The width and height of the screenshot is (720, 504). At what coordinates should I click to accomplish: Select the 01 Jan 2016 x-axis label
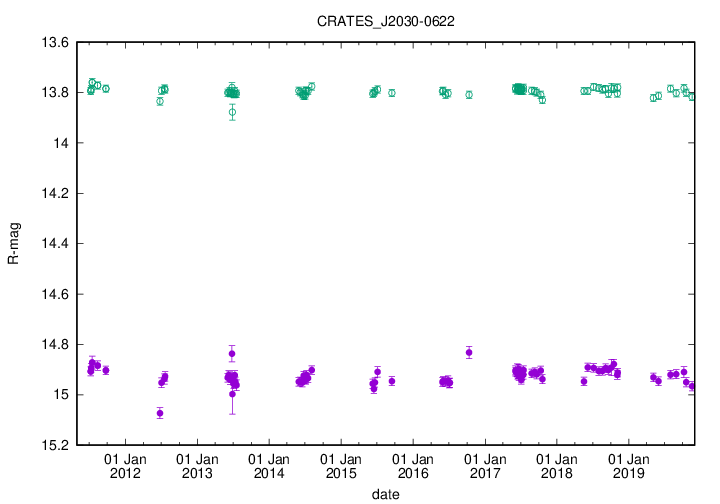[x=413, y=466]
